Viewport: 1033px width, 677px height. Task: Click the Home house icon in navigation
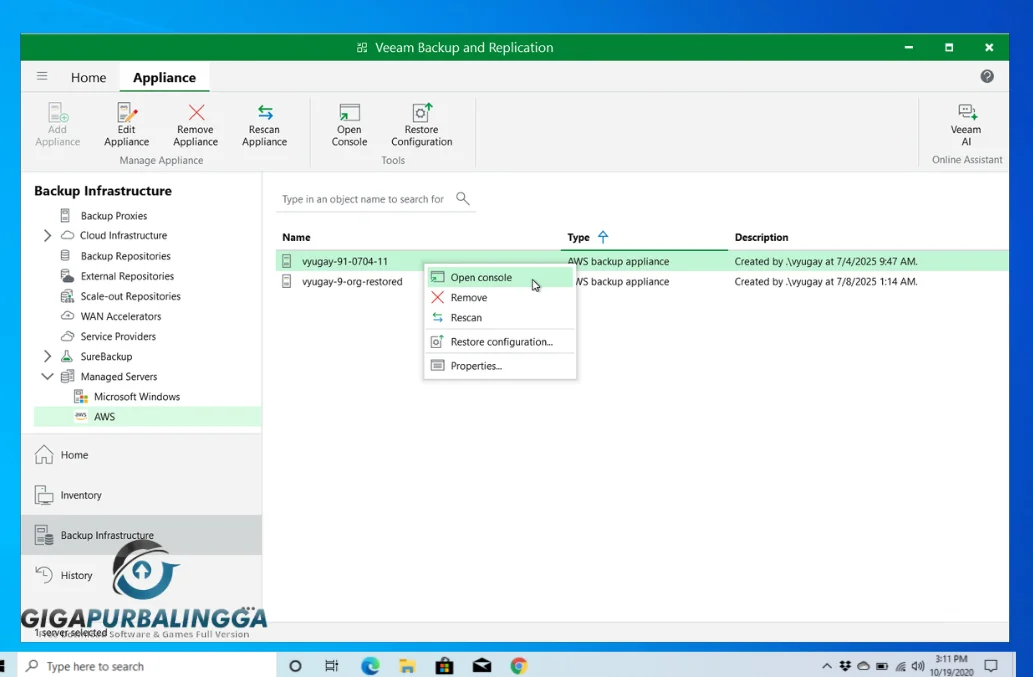point(44,454)
